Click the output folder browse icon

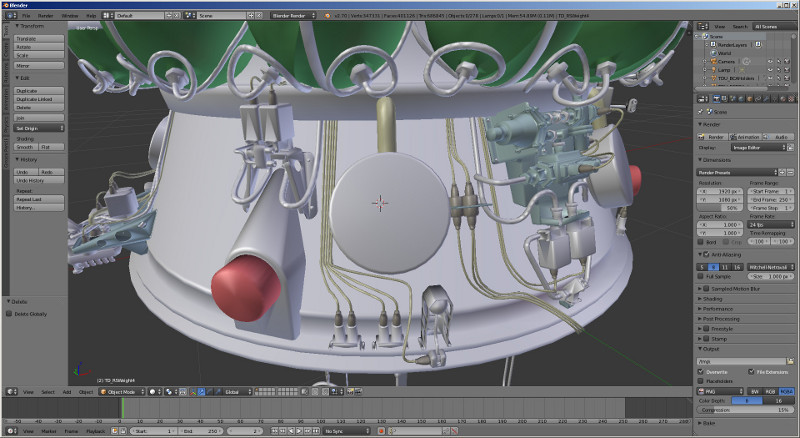[791, 360]
